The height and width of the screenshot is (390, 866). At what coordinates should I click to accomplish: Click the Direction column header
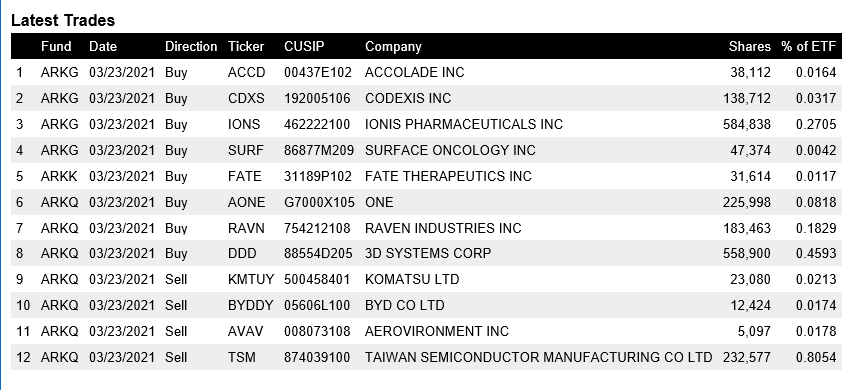(x=191, y=46)
